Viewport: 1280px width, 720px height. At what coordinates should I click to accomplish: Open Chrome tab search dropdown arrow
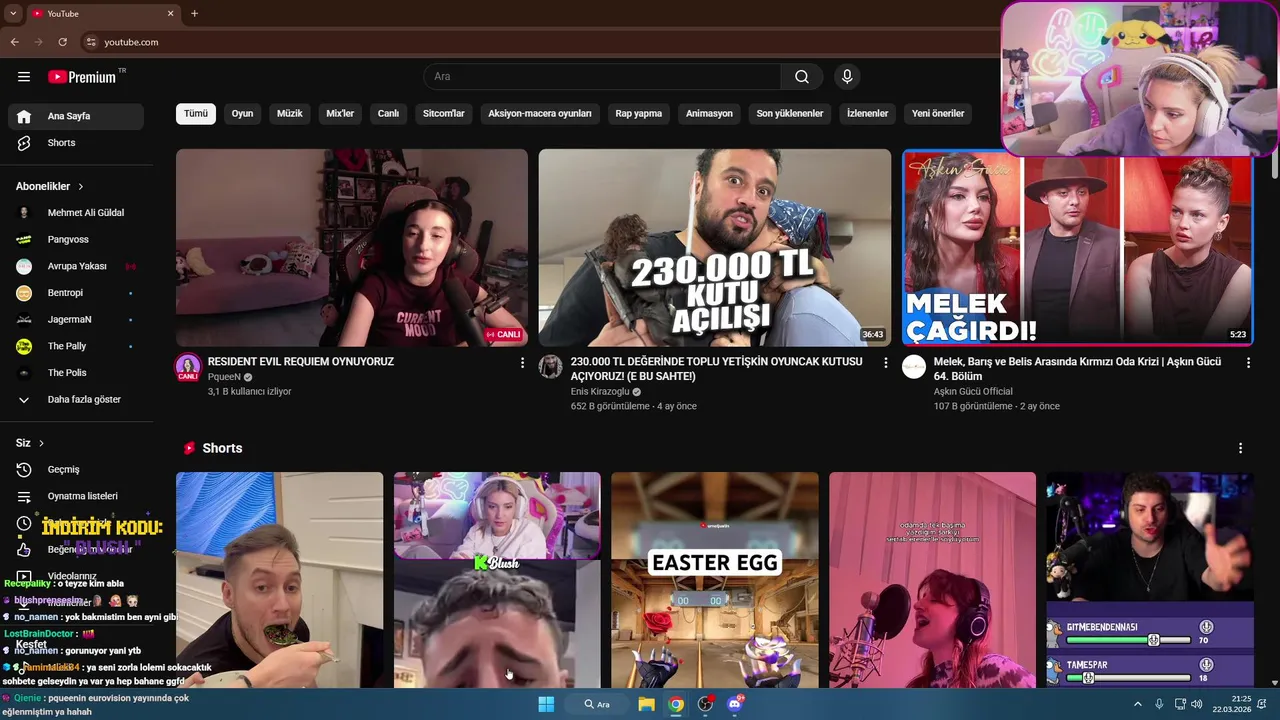pyautogui.click(x=13, y=13)
